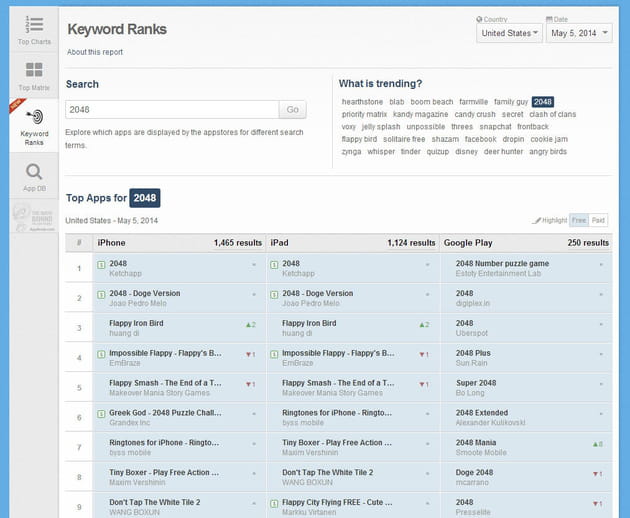Open the Top Matrix grid icon
Image resolution: width=630 pixels, height=518 pixels.
click(x=34, y=70)
